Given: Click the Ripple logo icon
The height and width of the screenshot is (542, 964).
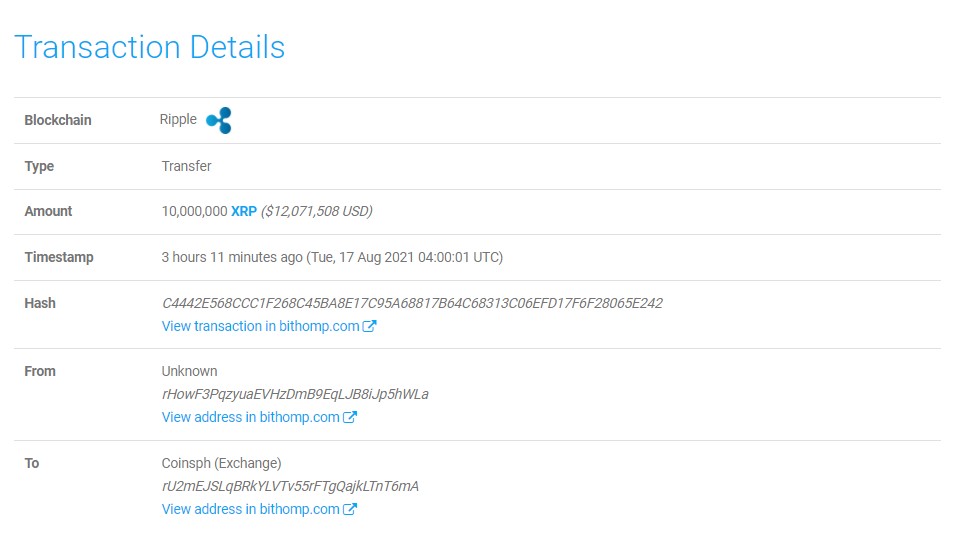Looking at the screenshot, I should 219,121.
